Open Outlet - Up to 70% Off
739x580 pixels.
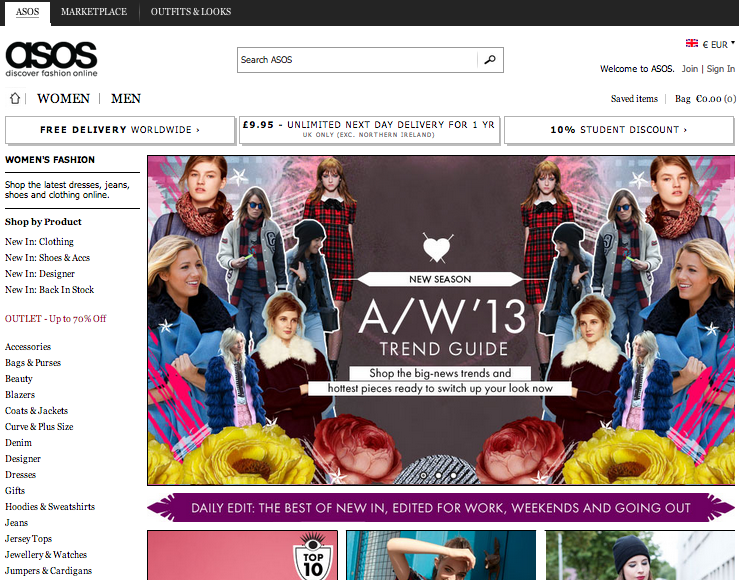click(55, 319)
